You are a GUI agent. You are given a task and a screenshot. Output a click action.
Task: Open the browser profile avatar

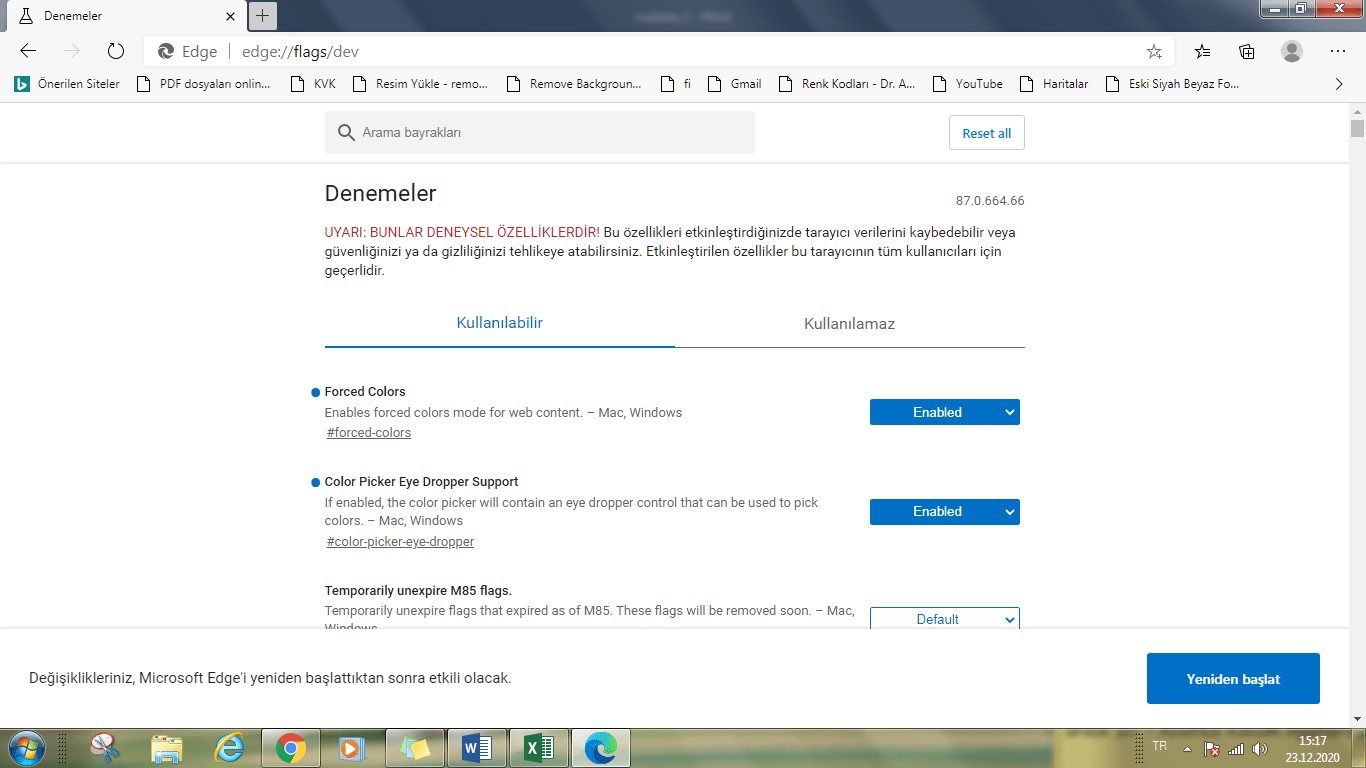pos(1292,51)
